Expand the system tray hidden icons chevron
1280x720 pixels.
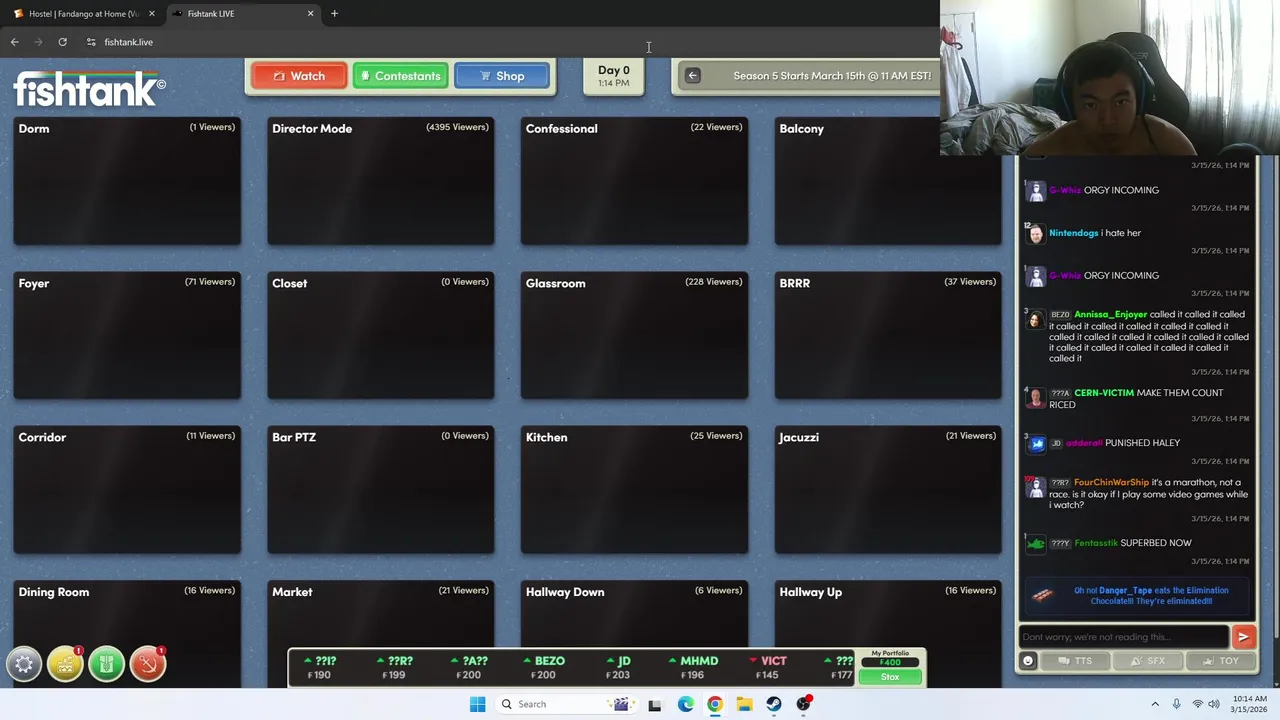(x=1155, y=704)
